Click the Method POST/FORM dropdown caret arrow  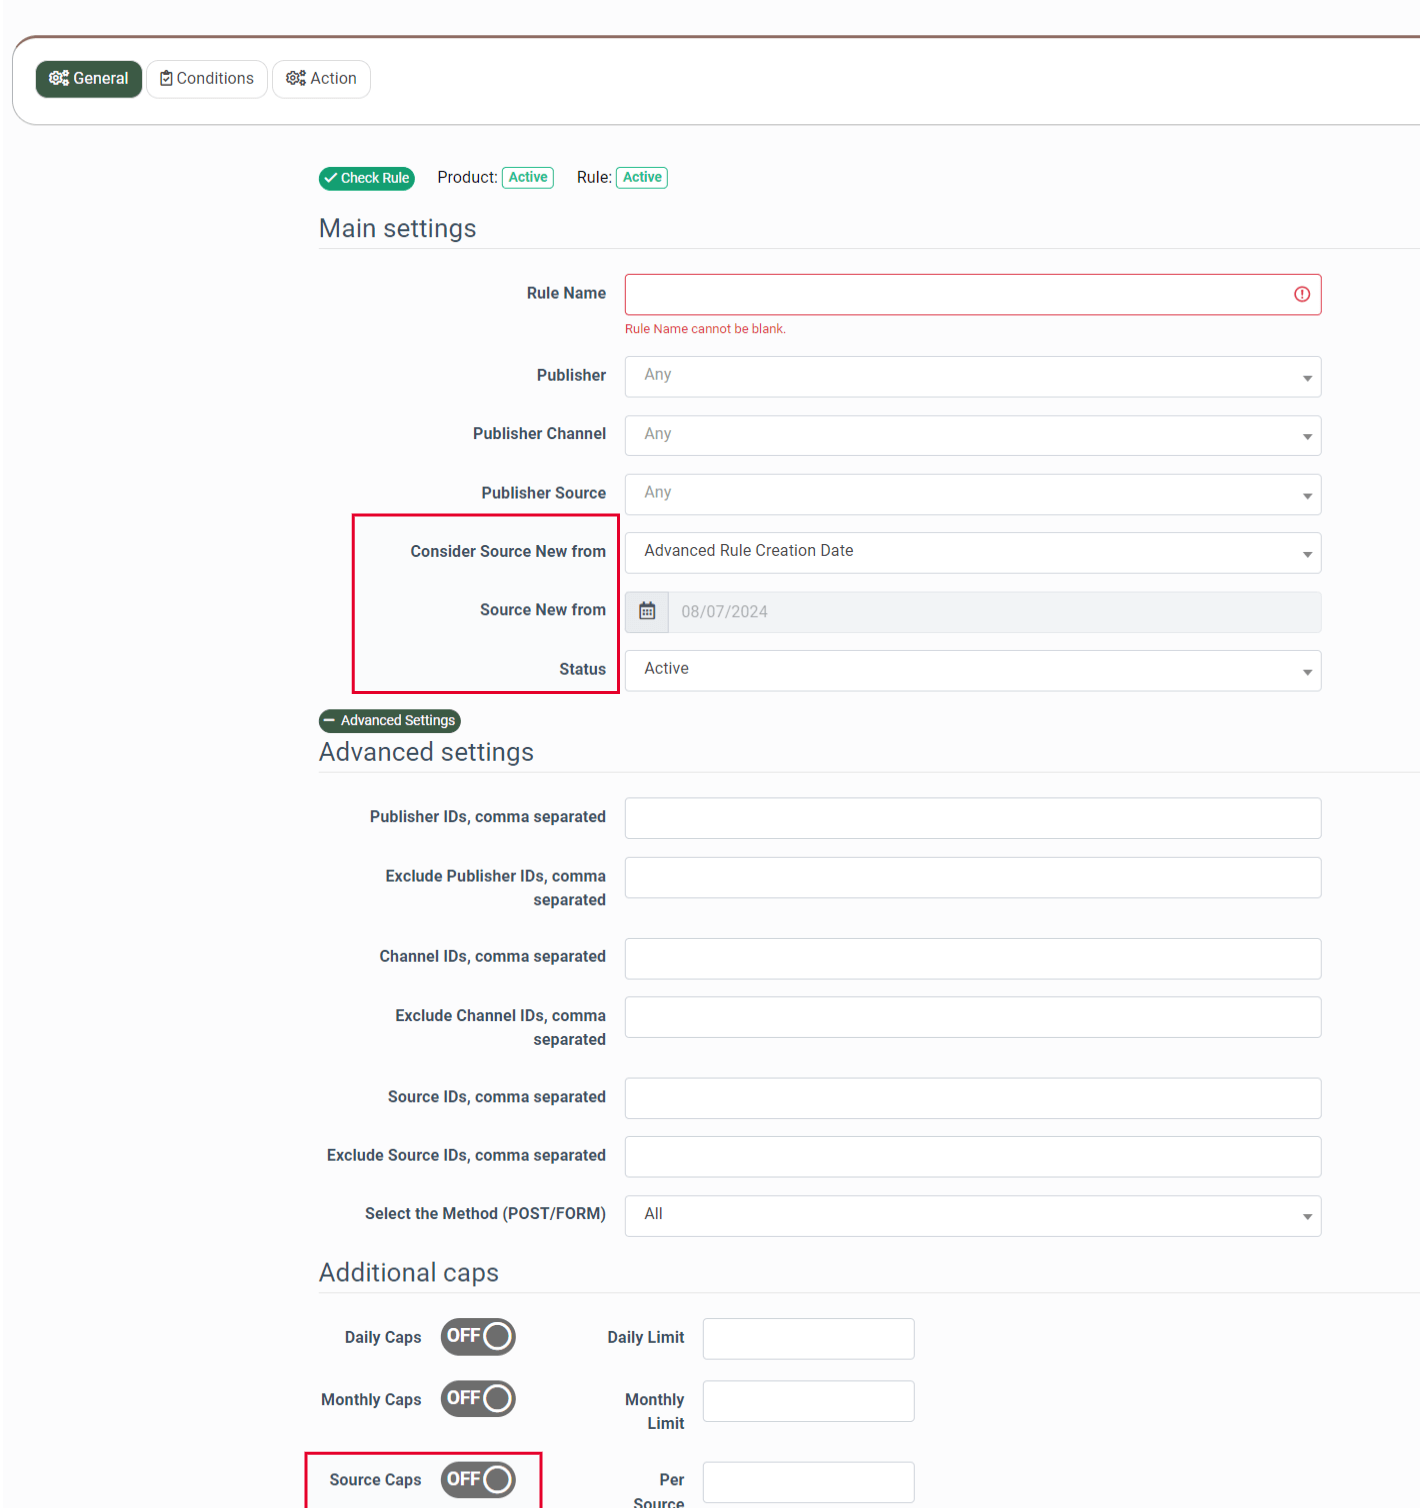pyautogui.click(x=1306, y=1217)
